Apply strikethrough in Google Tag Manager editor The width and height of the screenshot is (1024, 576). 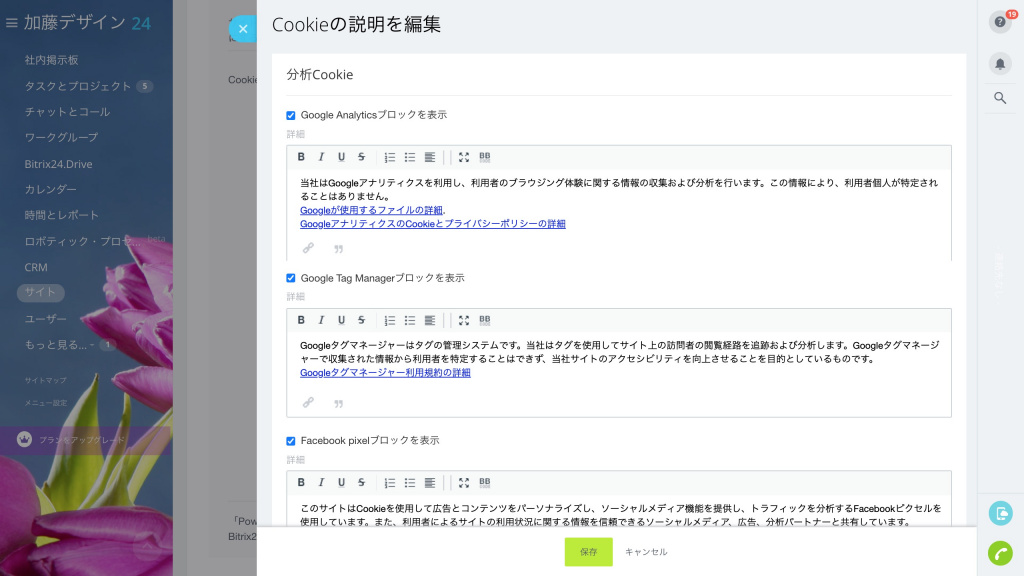[x=361, y=320]
